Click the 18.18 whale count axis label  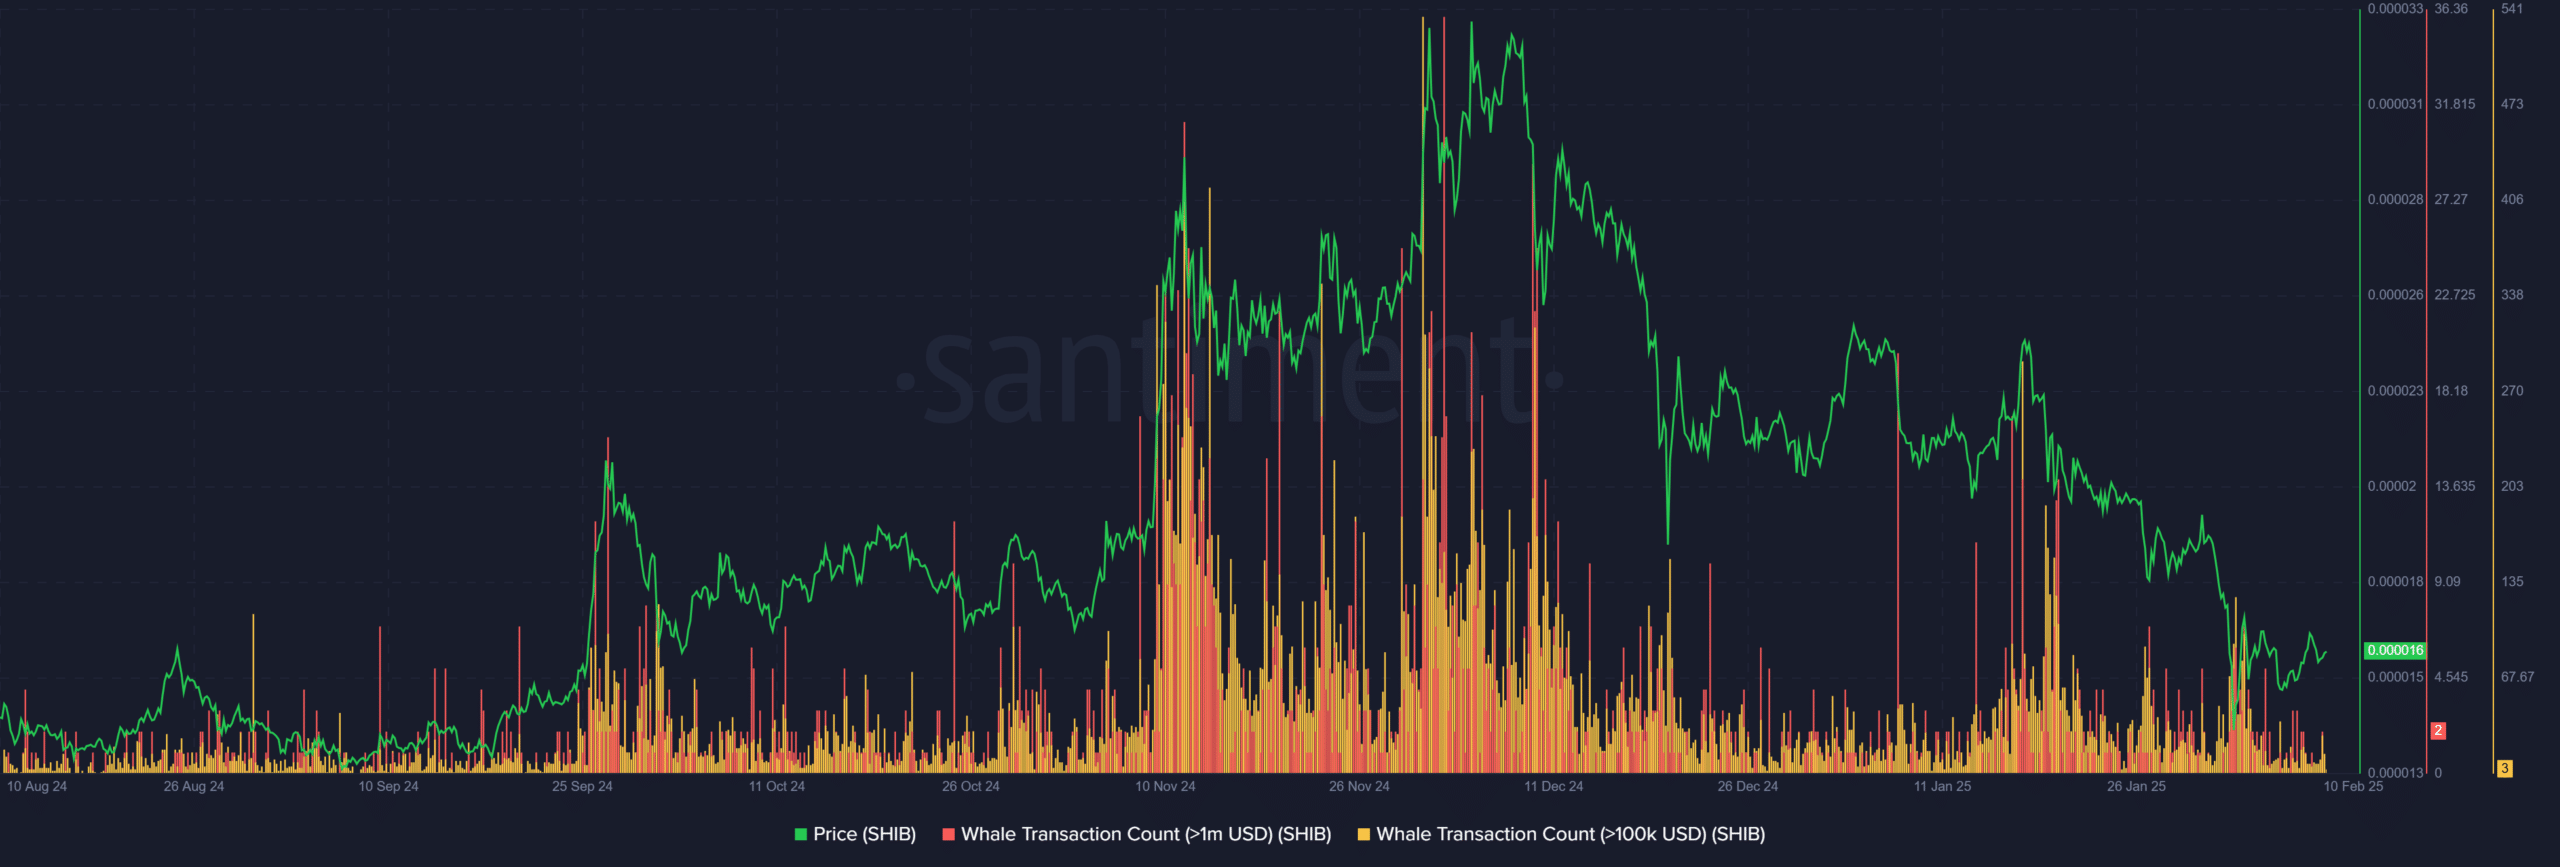click(x=2451, y=391)
